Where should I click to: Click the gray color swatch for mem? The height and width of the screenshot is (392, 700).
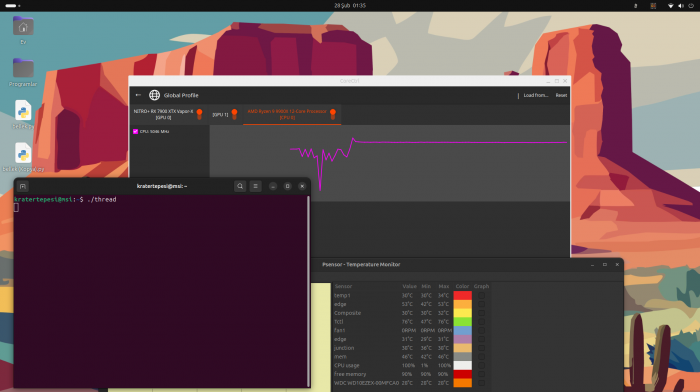tap(462, 357)
